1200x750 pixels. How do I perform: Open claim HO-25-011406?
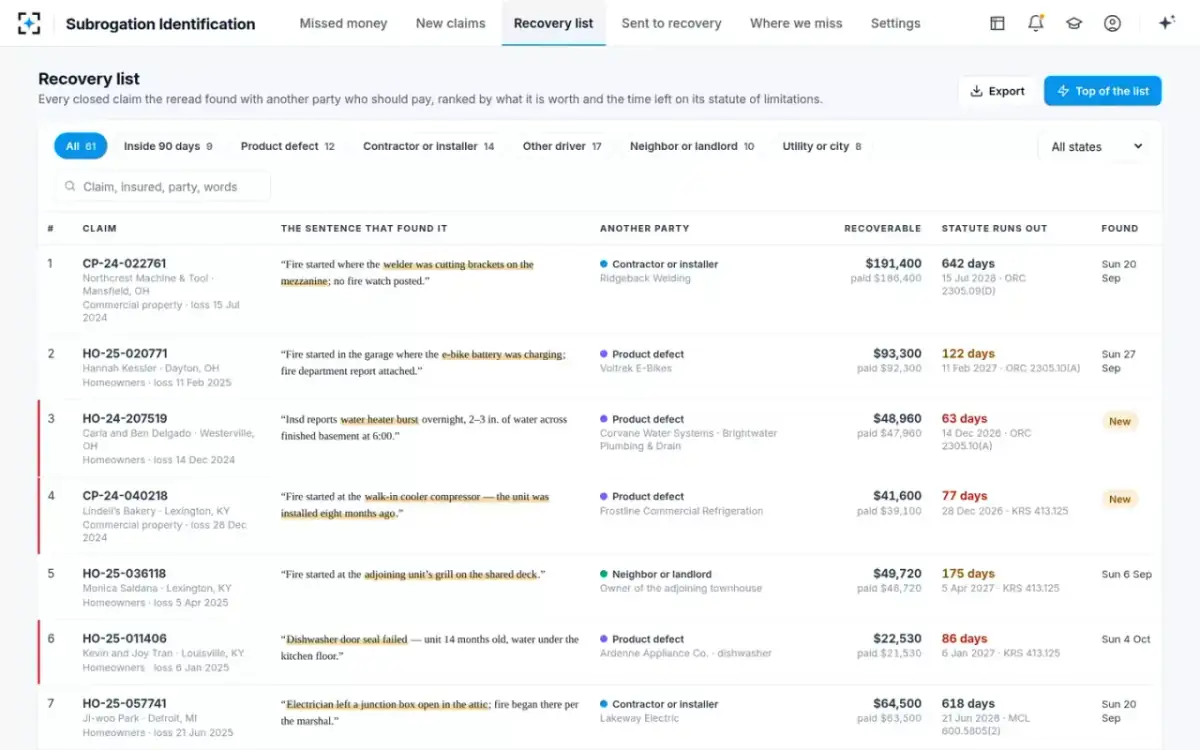(125, 639)
